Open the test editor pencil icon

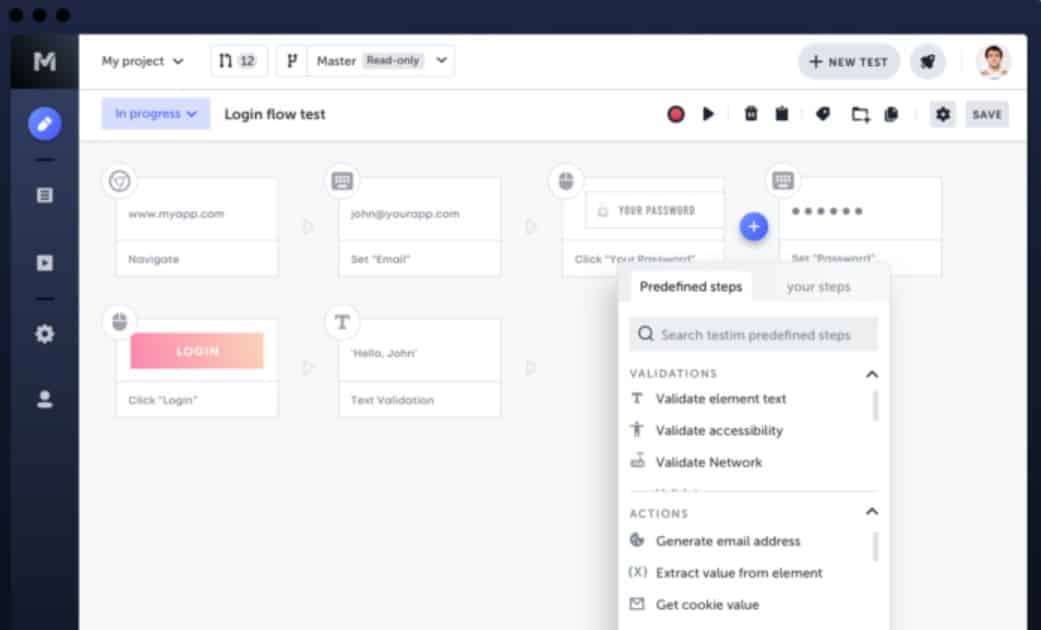[44, 123]
